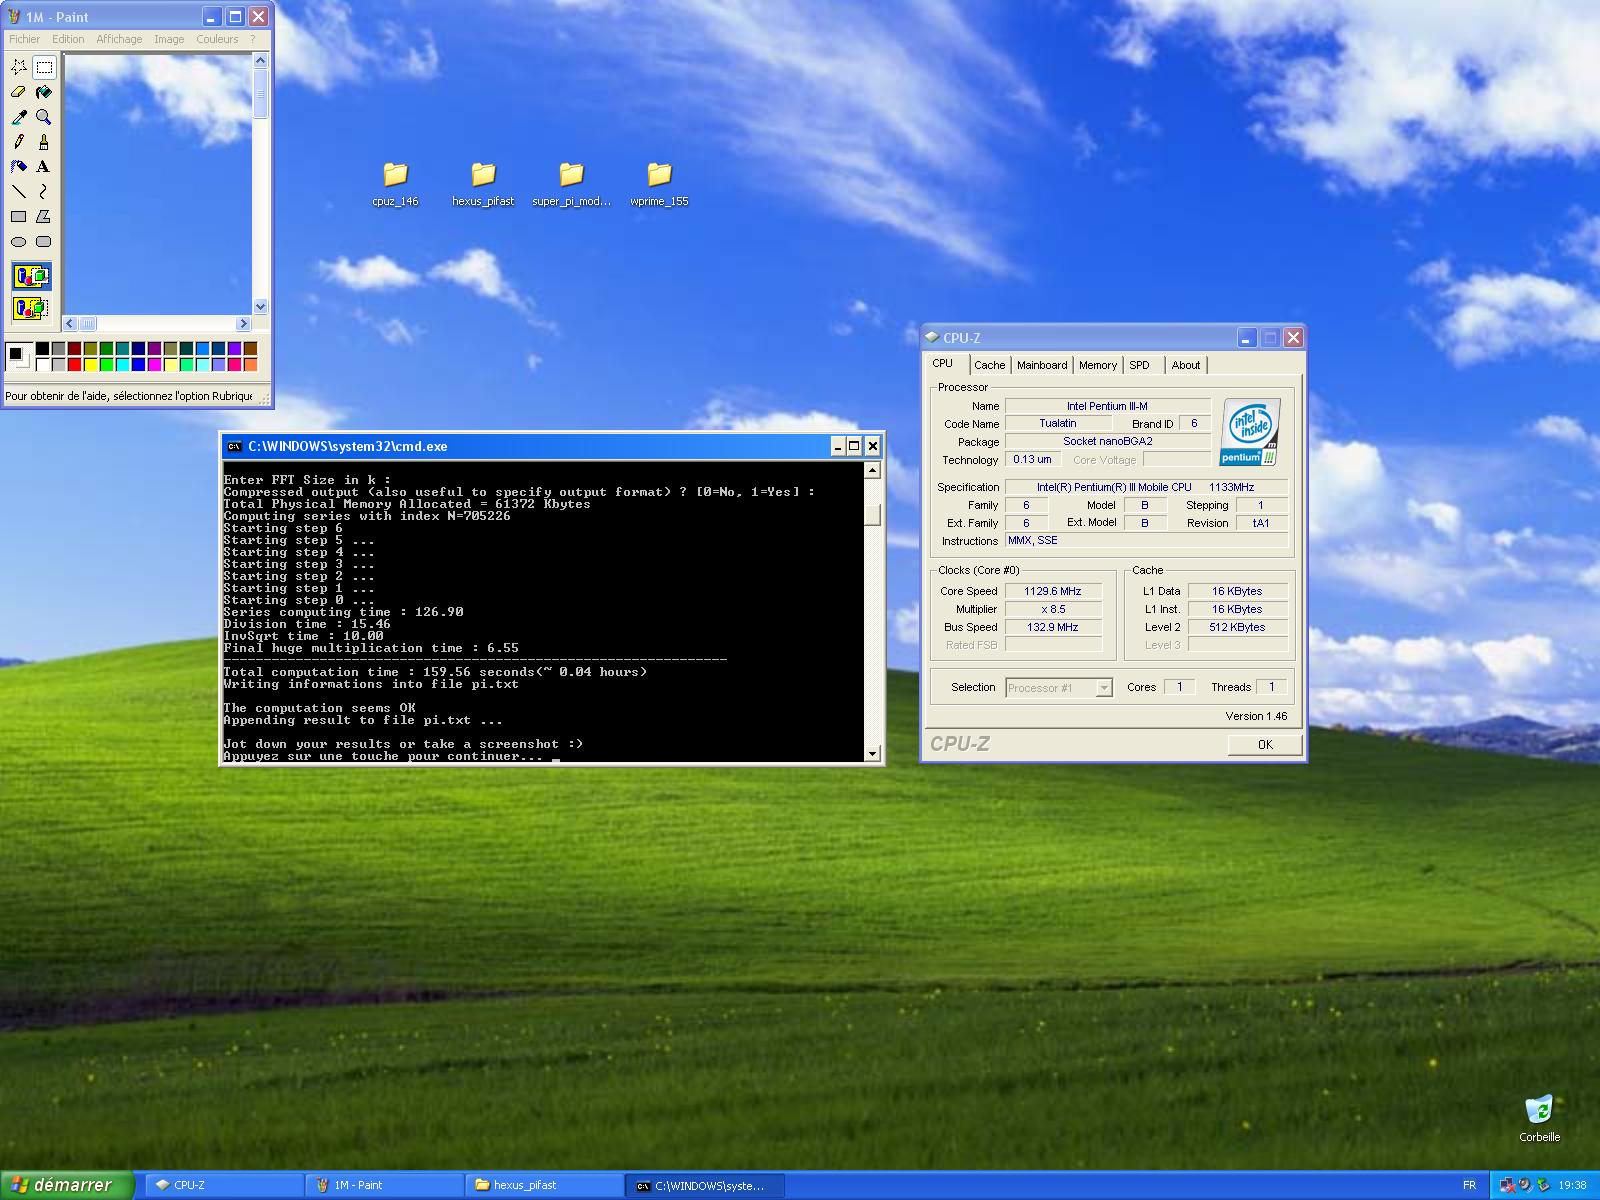Choose the Curve tool in Paint
Viewport: 1600px width, 1200px height.
tap(44, 192)
